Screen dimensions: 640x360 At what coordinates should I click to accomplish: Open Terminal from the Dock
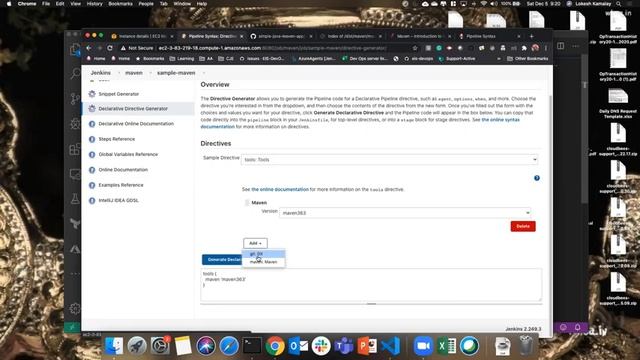[x=252, y=346]
